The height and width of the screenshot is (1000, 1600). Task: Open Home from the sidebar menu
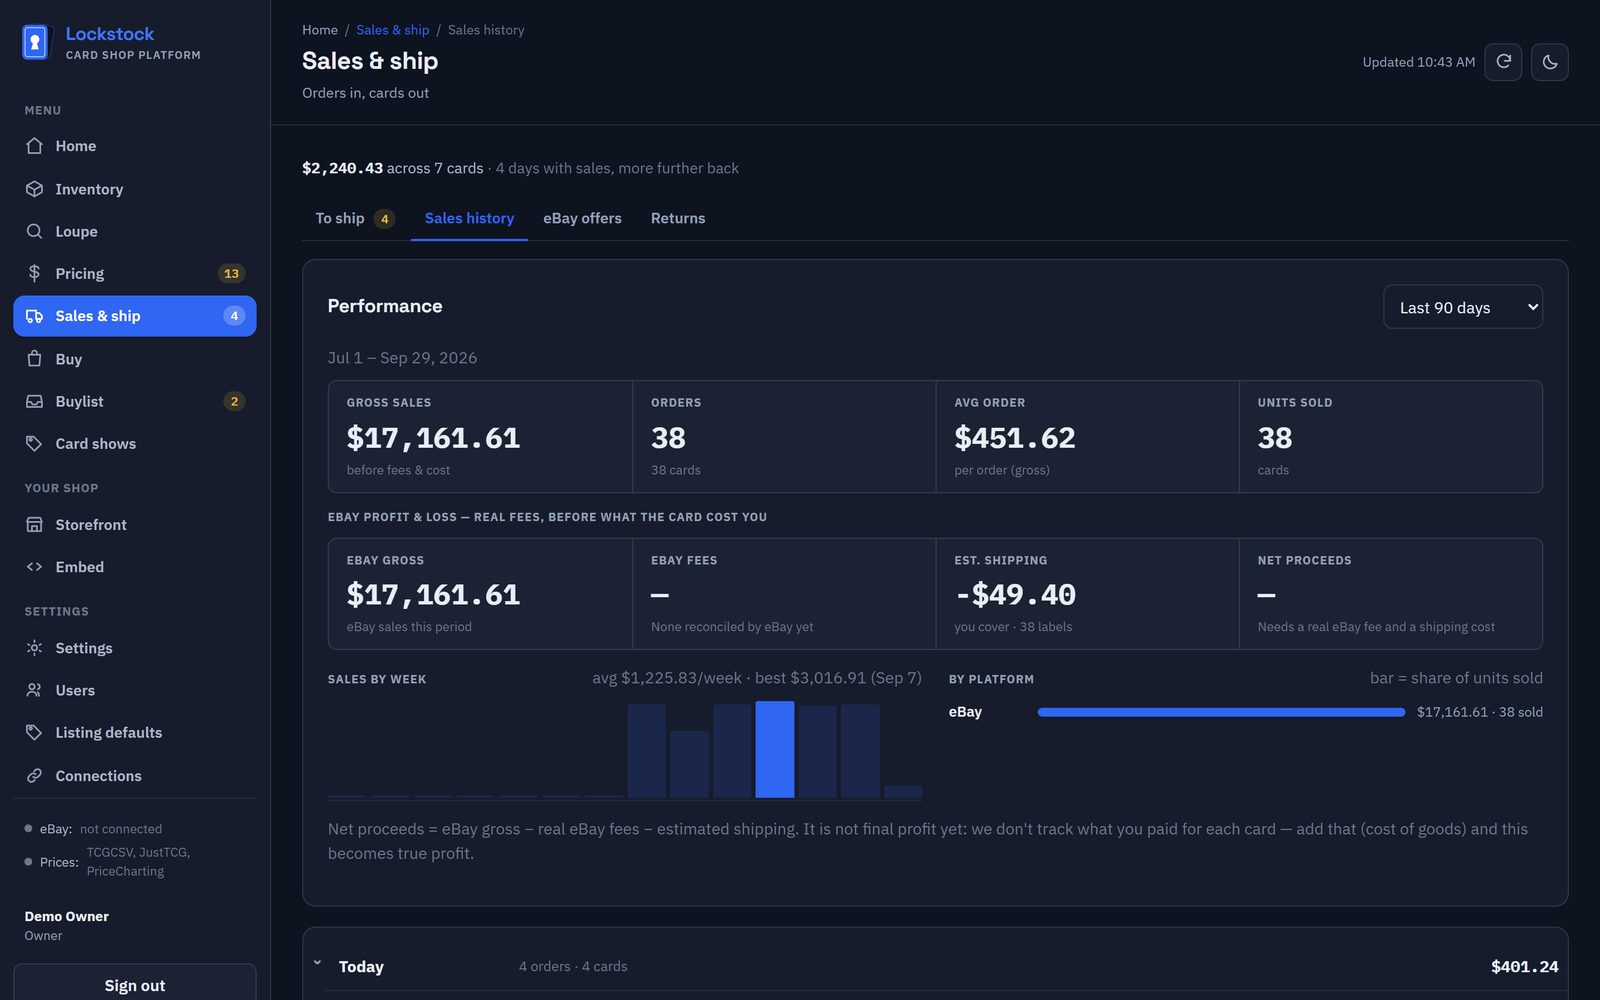click(x=135, y=146)
